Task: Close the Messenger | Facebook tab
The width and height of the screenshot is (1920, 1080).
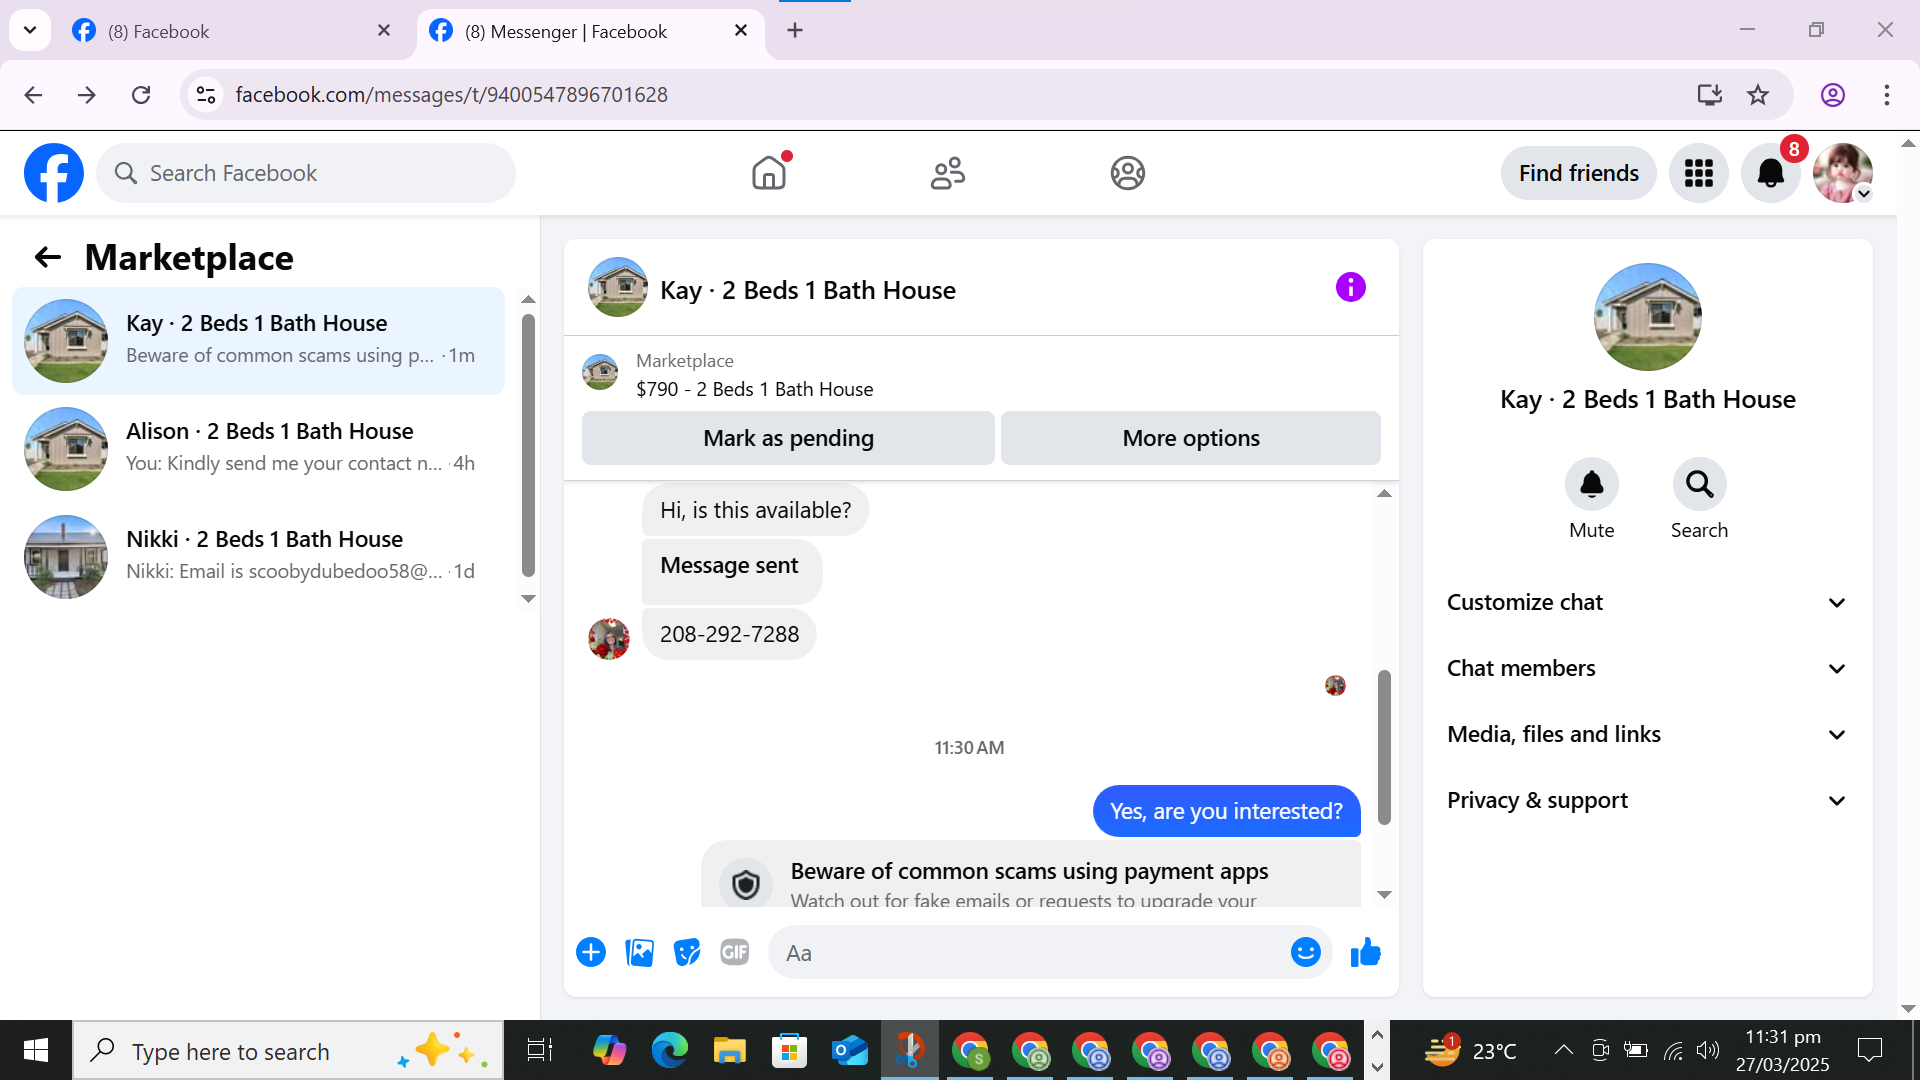Action: click(741, 31)
